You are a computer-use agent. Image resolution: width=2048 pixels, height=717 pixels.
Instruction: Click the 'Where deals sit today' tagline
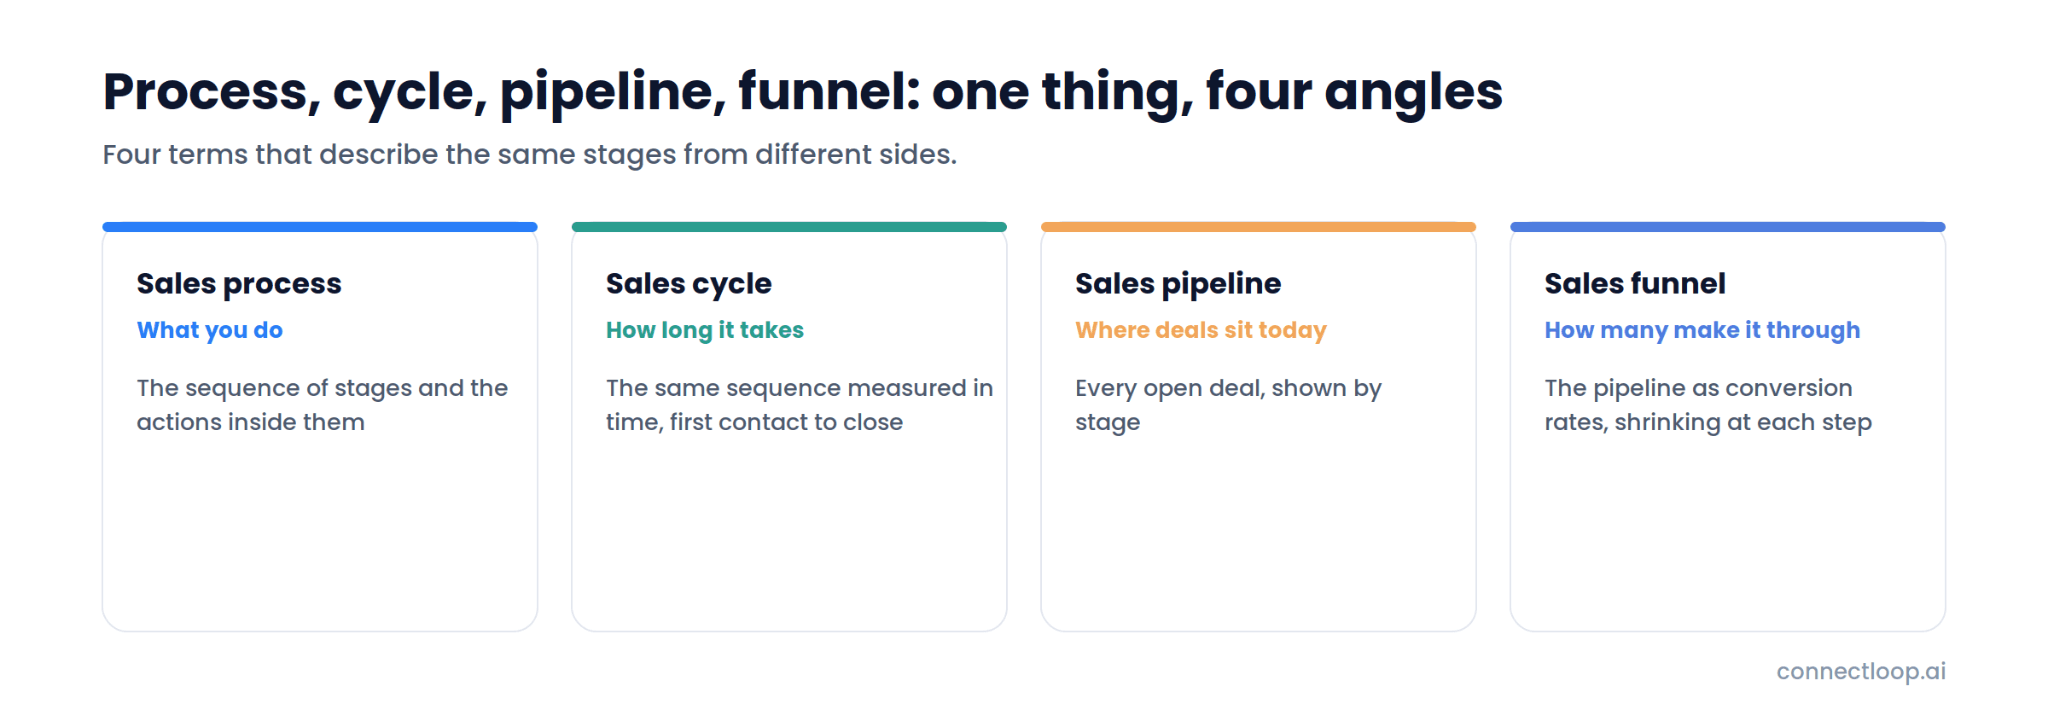tap(1201, 330)
